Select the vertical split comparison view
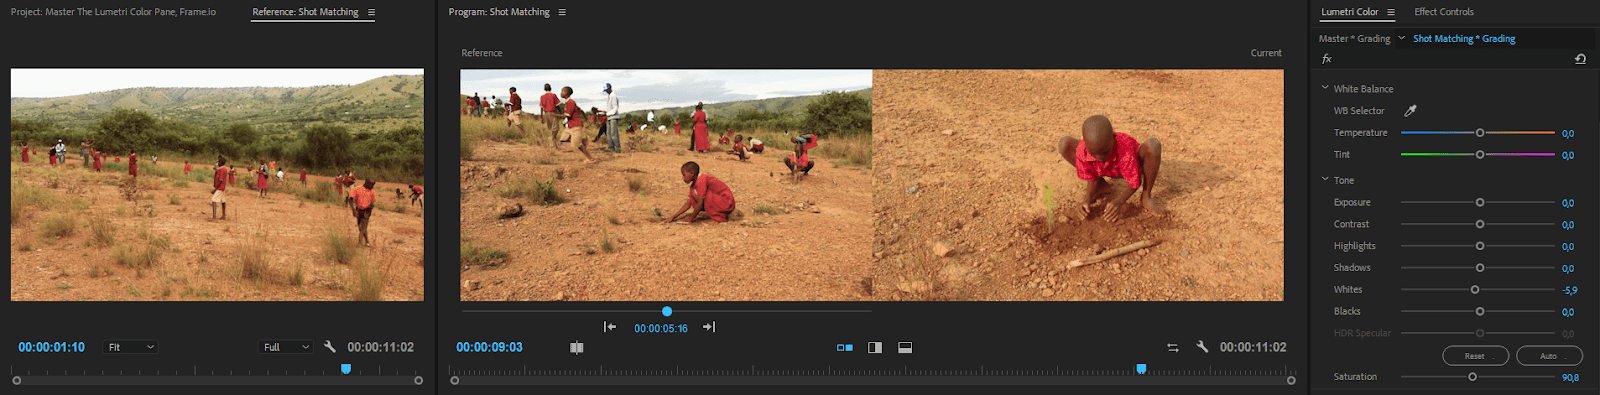Viewport: 1600px width, 395px height. pos(875,347)
